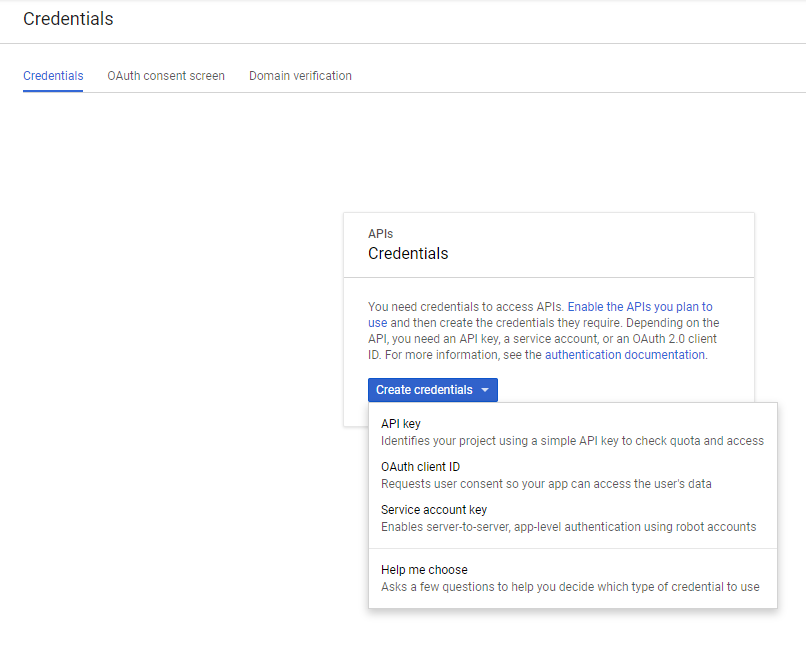Viewport: 806px width, 652px height.
Task: Click the Credentials page title at the top
Action: click(x=68, y=19)
